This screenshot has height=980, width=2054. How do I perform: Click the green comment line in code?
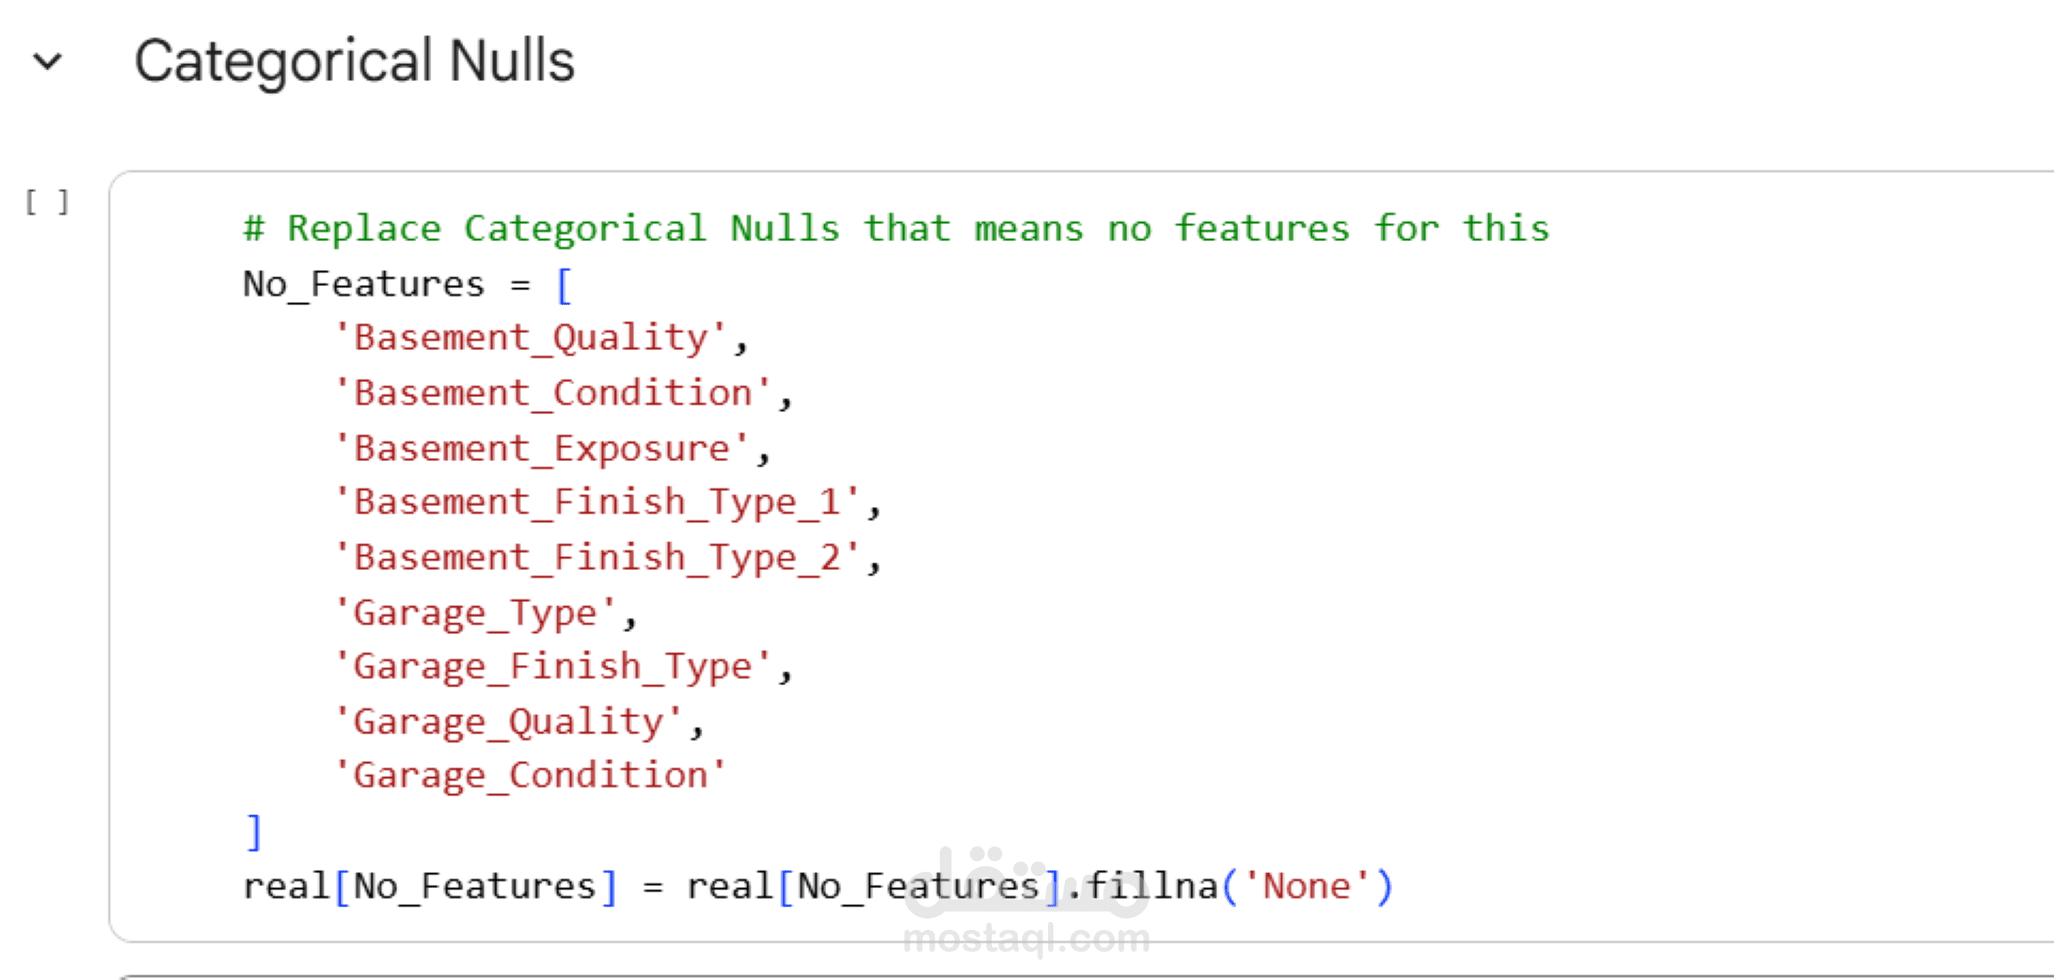click(896, 228)
